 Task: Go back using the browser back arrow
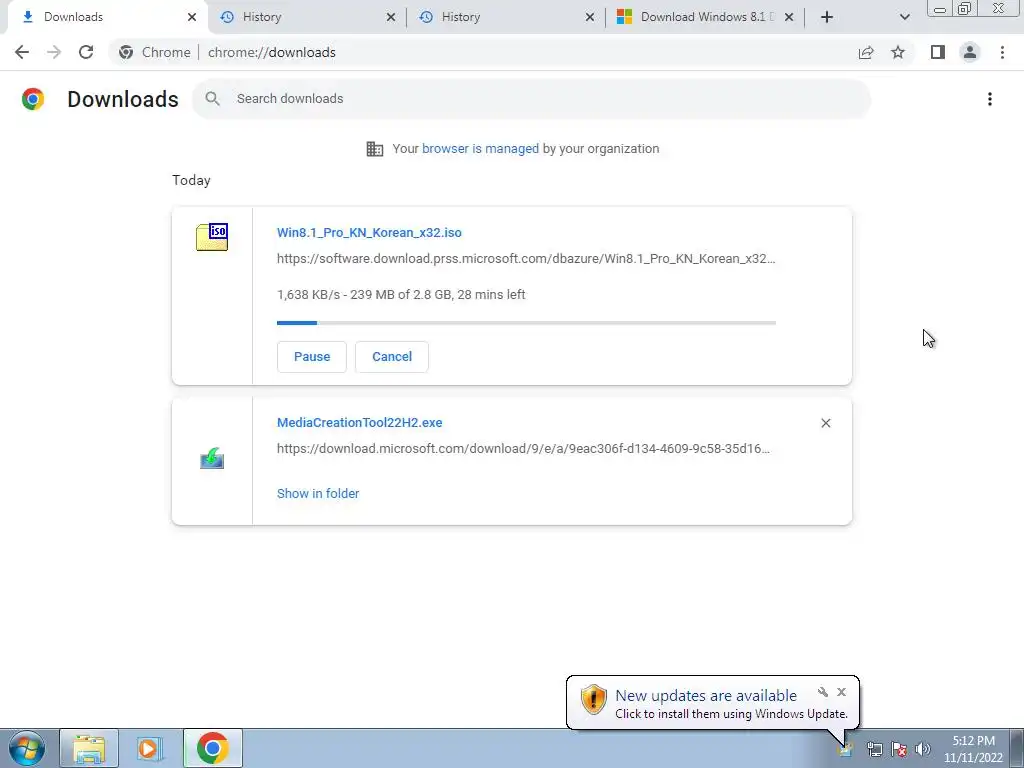(22, 52)
